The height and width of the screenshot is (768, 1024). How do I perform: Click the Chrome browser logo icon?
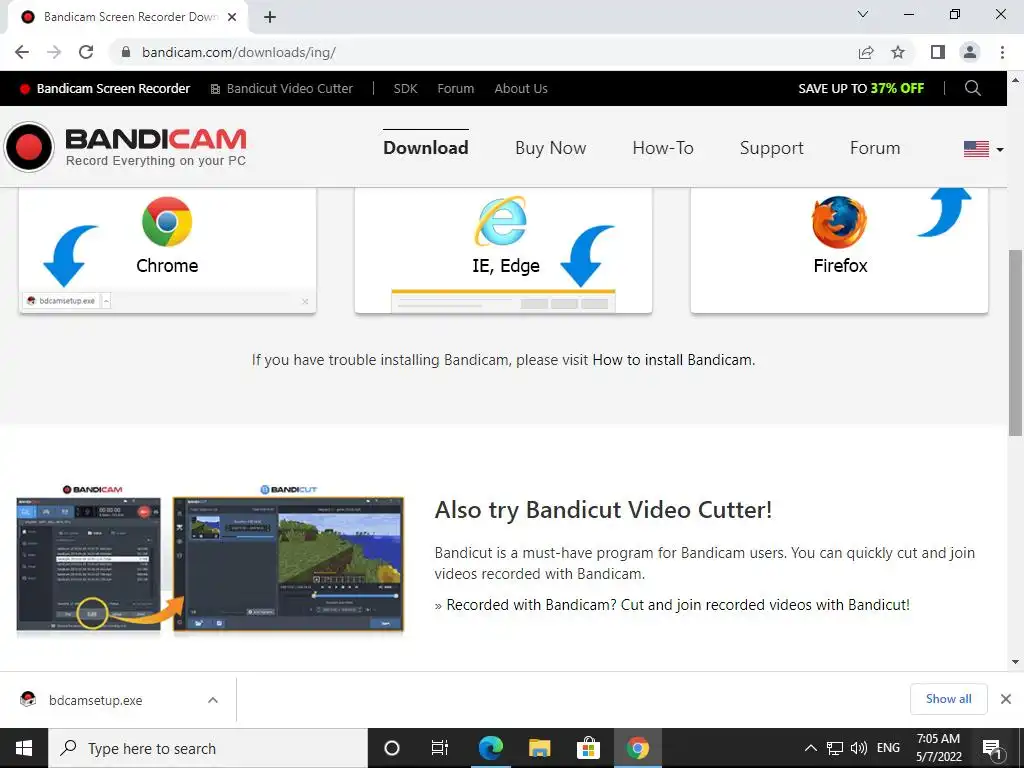pyautogui.click(x=167, y=221)
